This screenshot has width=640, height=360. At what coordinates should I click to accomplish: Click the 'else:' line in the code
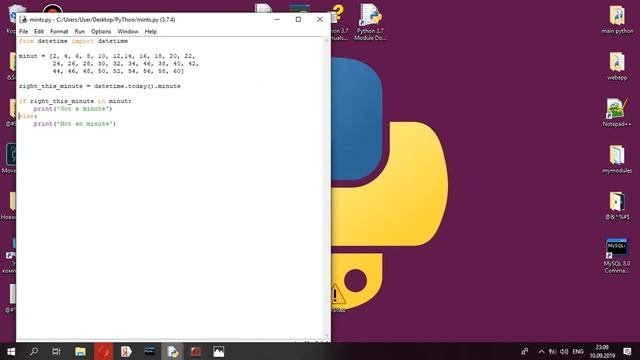coord(28,116)
